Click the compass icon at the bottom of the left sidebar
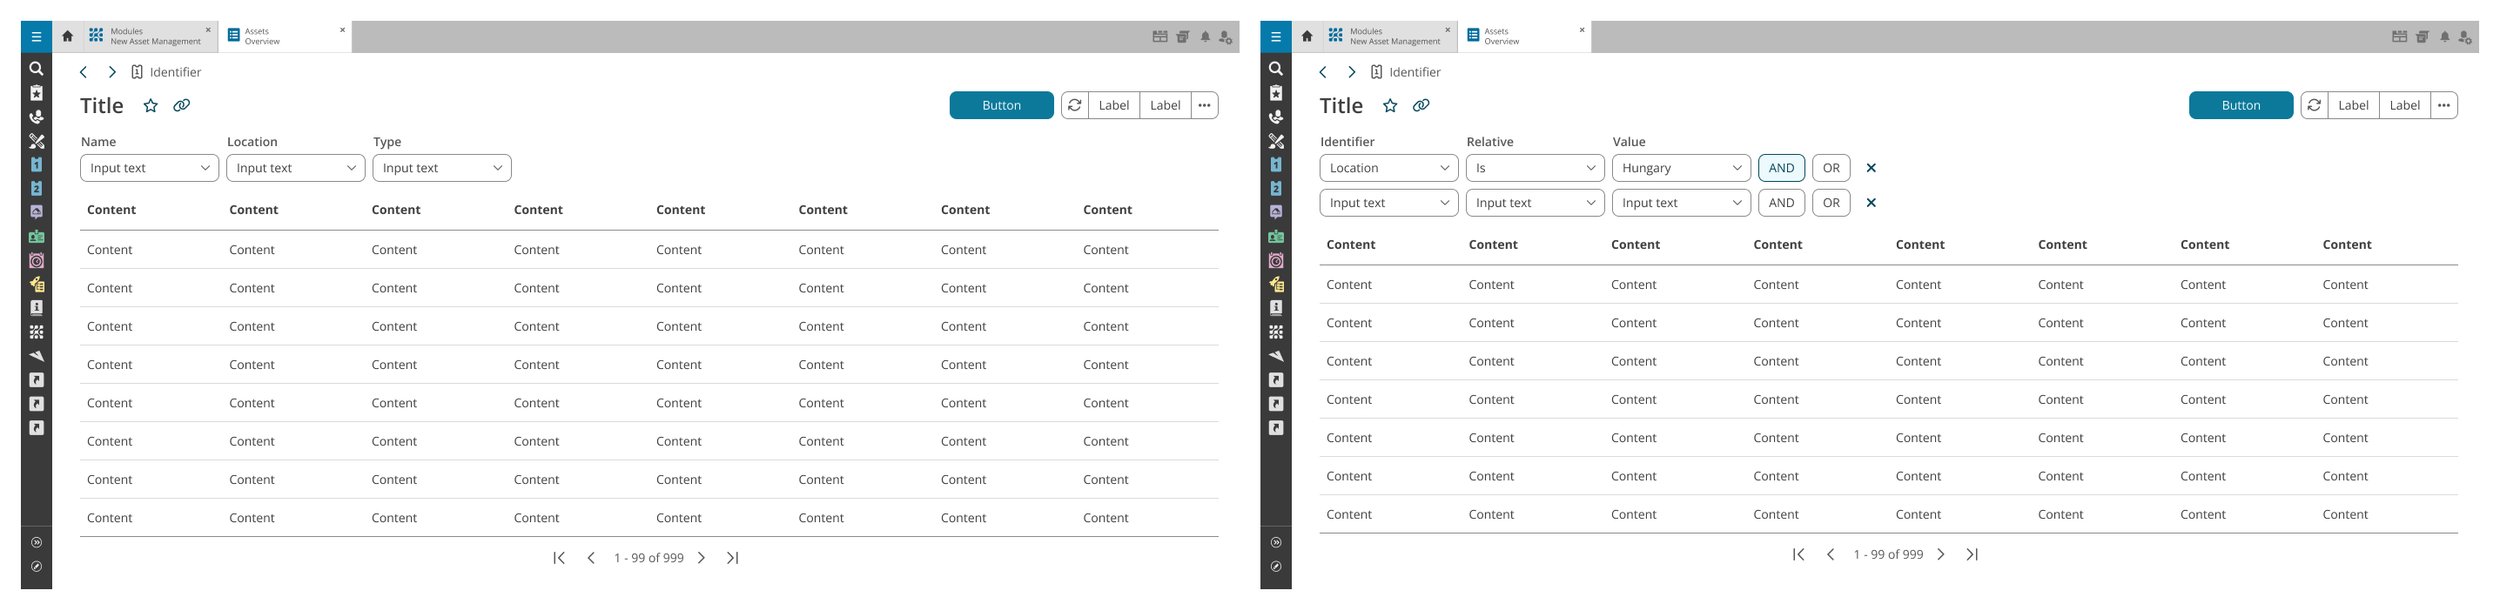This screenshot has width=2500, height=610. tap(36, 567)
